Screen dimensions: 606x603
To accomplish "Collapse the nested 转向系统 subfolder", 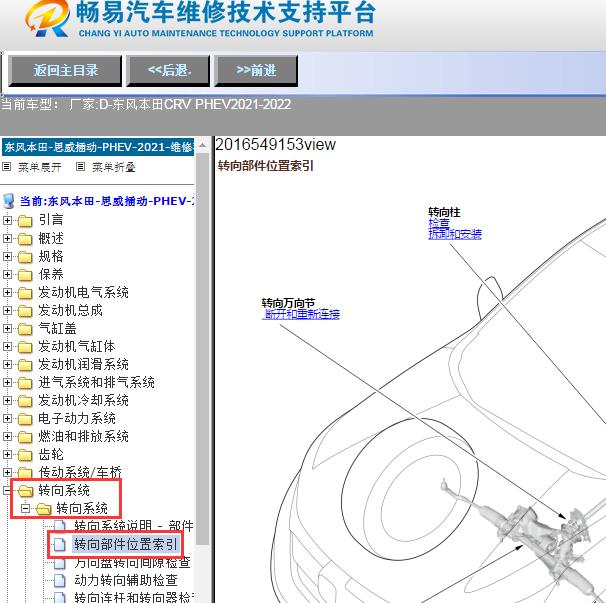I will [x=25, y=509].
